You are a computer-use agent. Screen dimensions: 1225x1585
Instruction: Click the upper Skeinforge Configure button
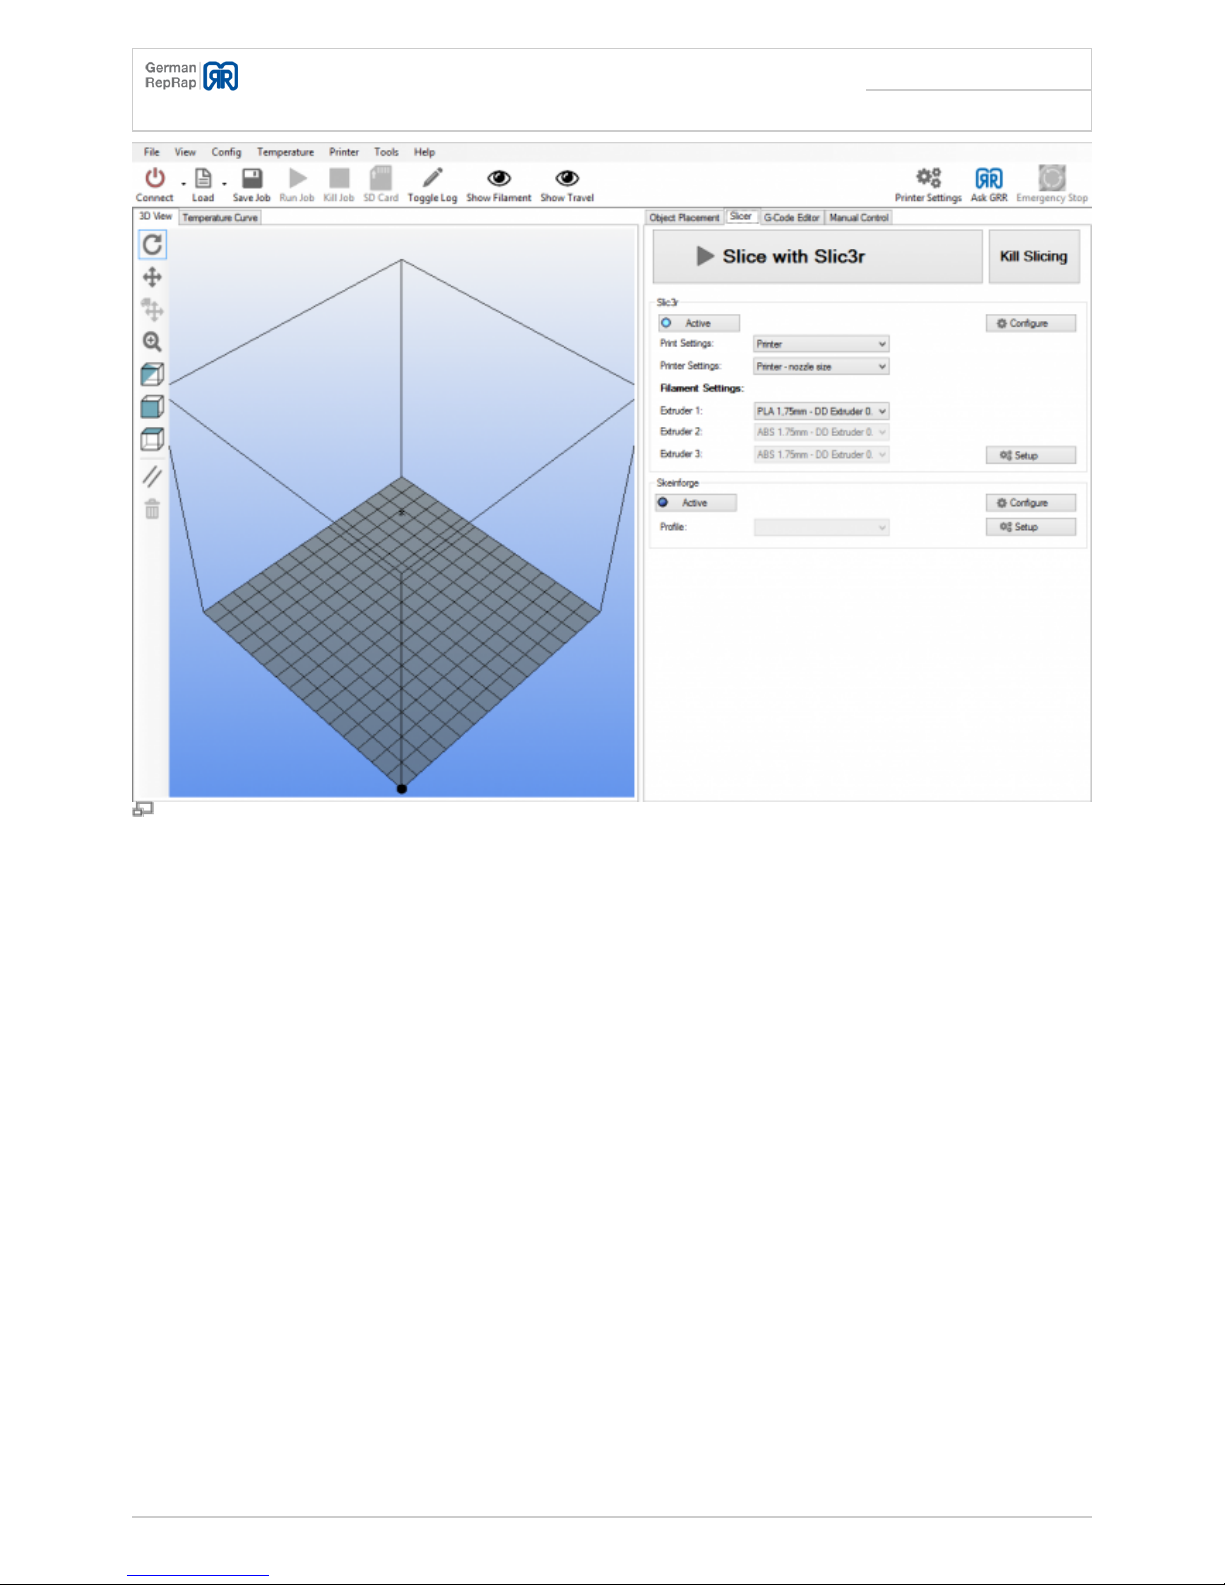(x=1031, y=503)
